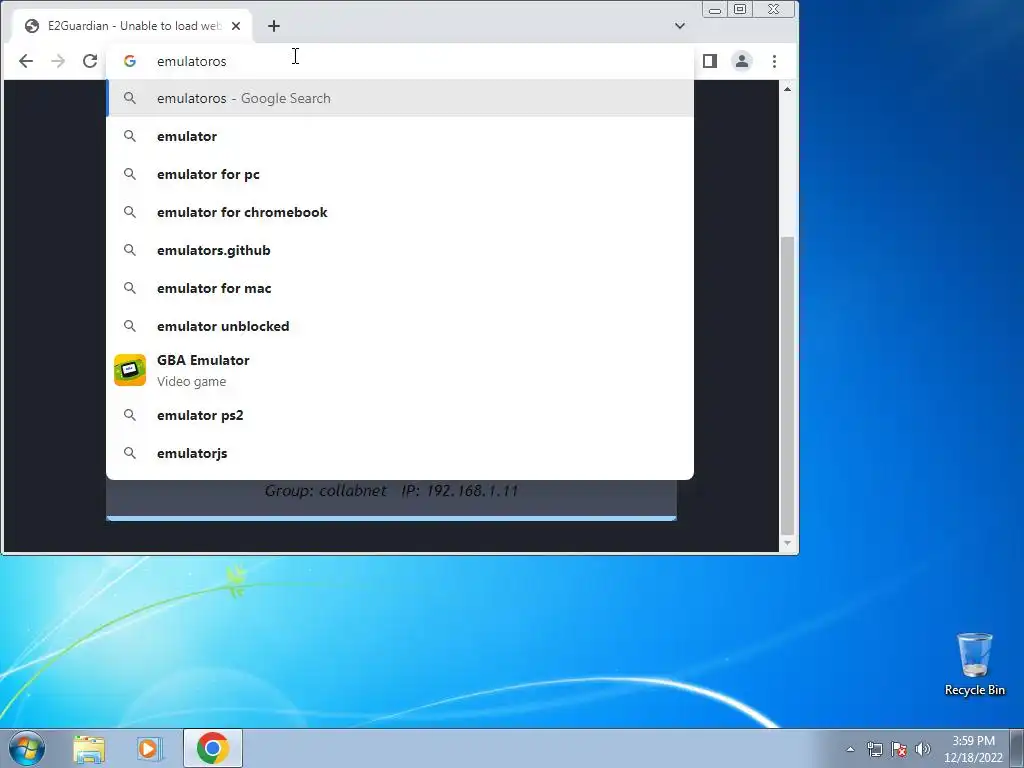Choose the 'emulator ps2' suggestion
Image resolution: width=1024 pixels, height=768 pixels.
(x=400, y=415)
